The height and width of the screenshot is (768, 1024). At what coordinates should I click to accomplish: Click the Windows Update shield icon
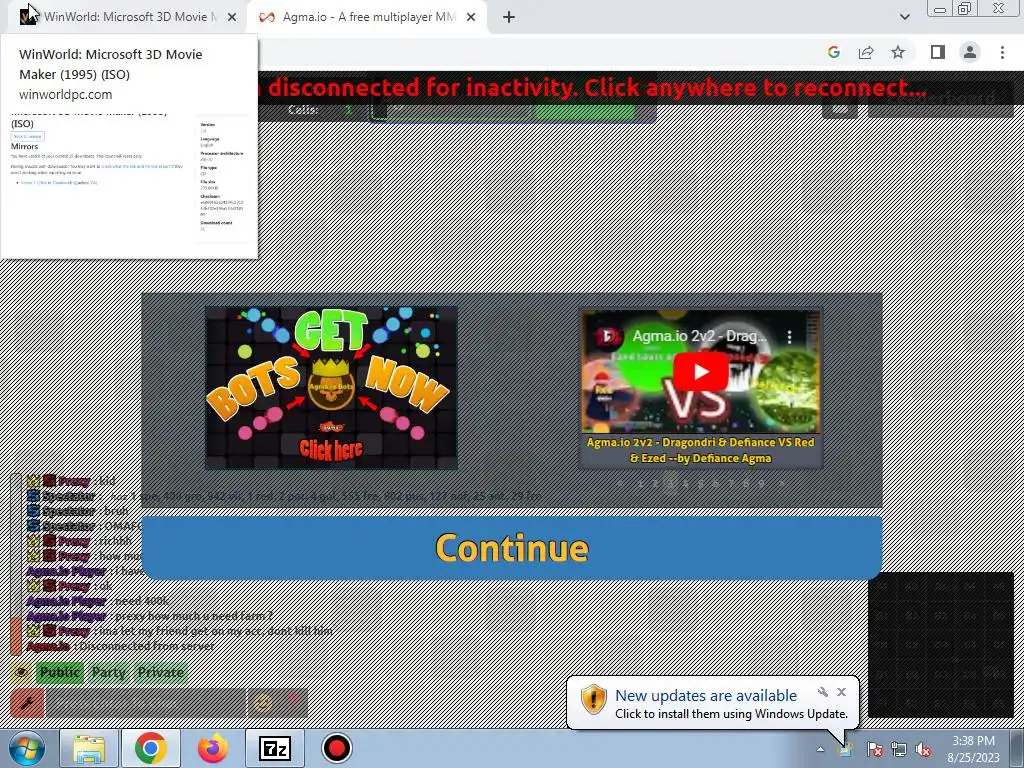(594, 699)
